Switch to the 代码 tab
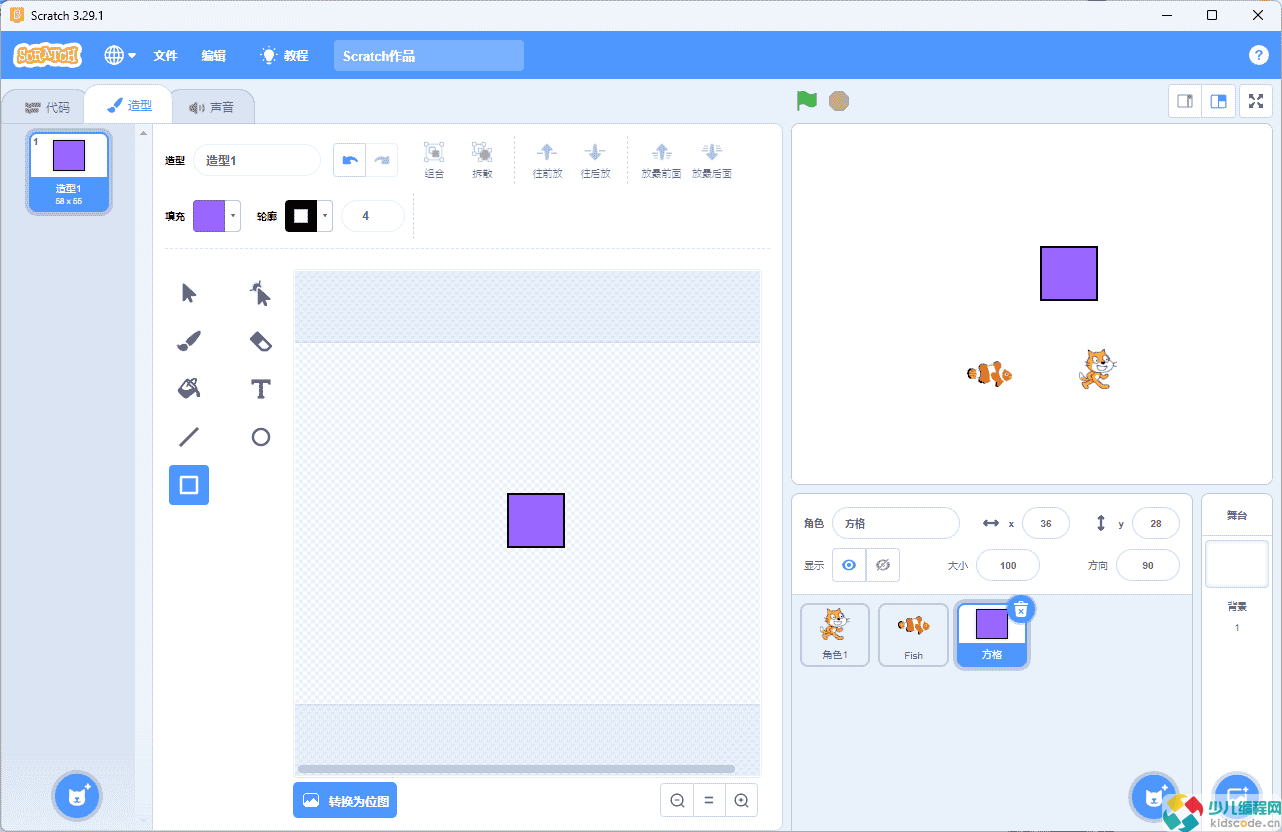The image size is (1282, 832). pos(47,107)
